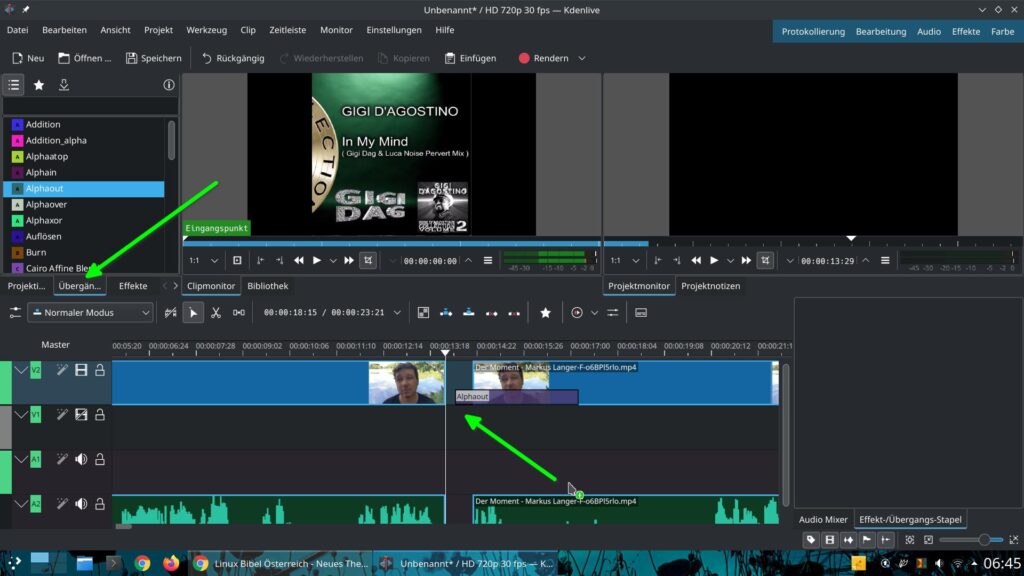
Task: Play the clip in the Clipmonitor
Action: click(x=317, y=261)
